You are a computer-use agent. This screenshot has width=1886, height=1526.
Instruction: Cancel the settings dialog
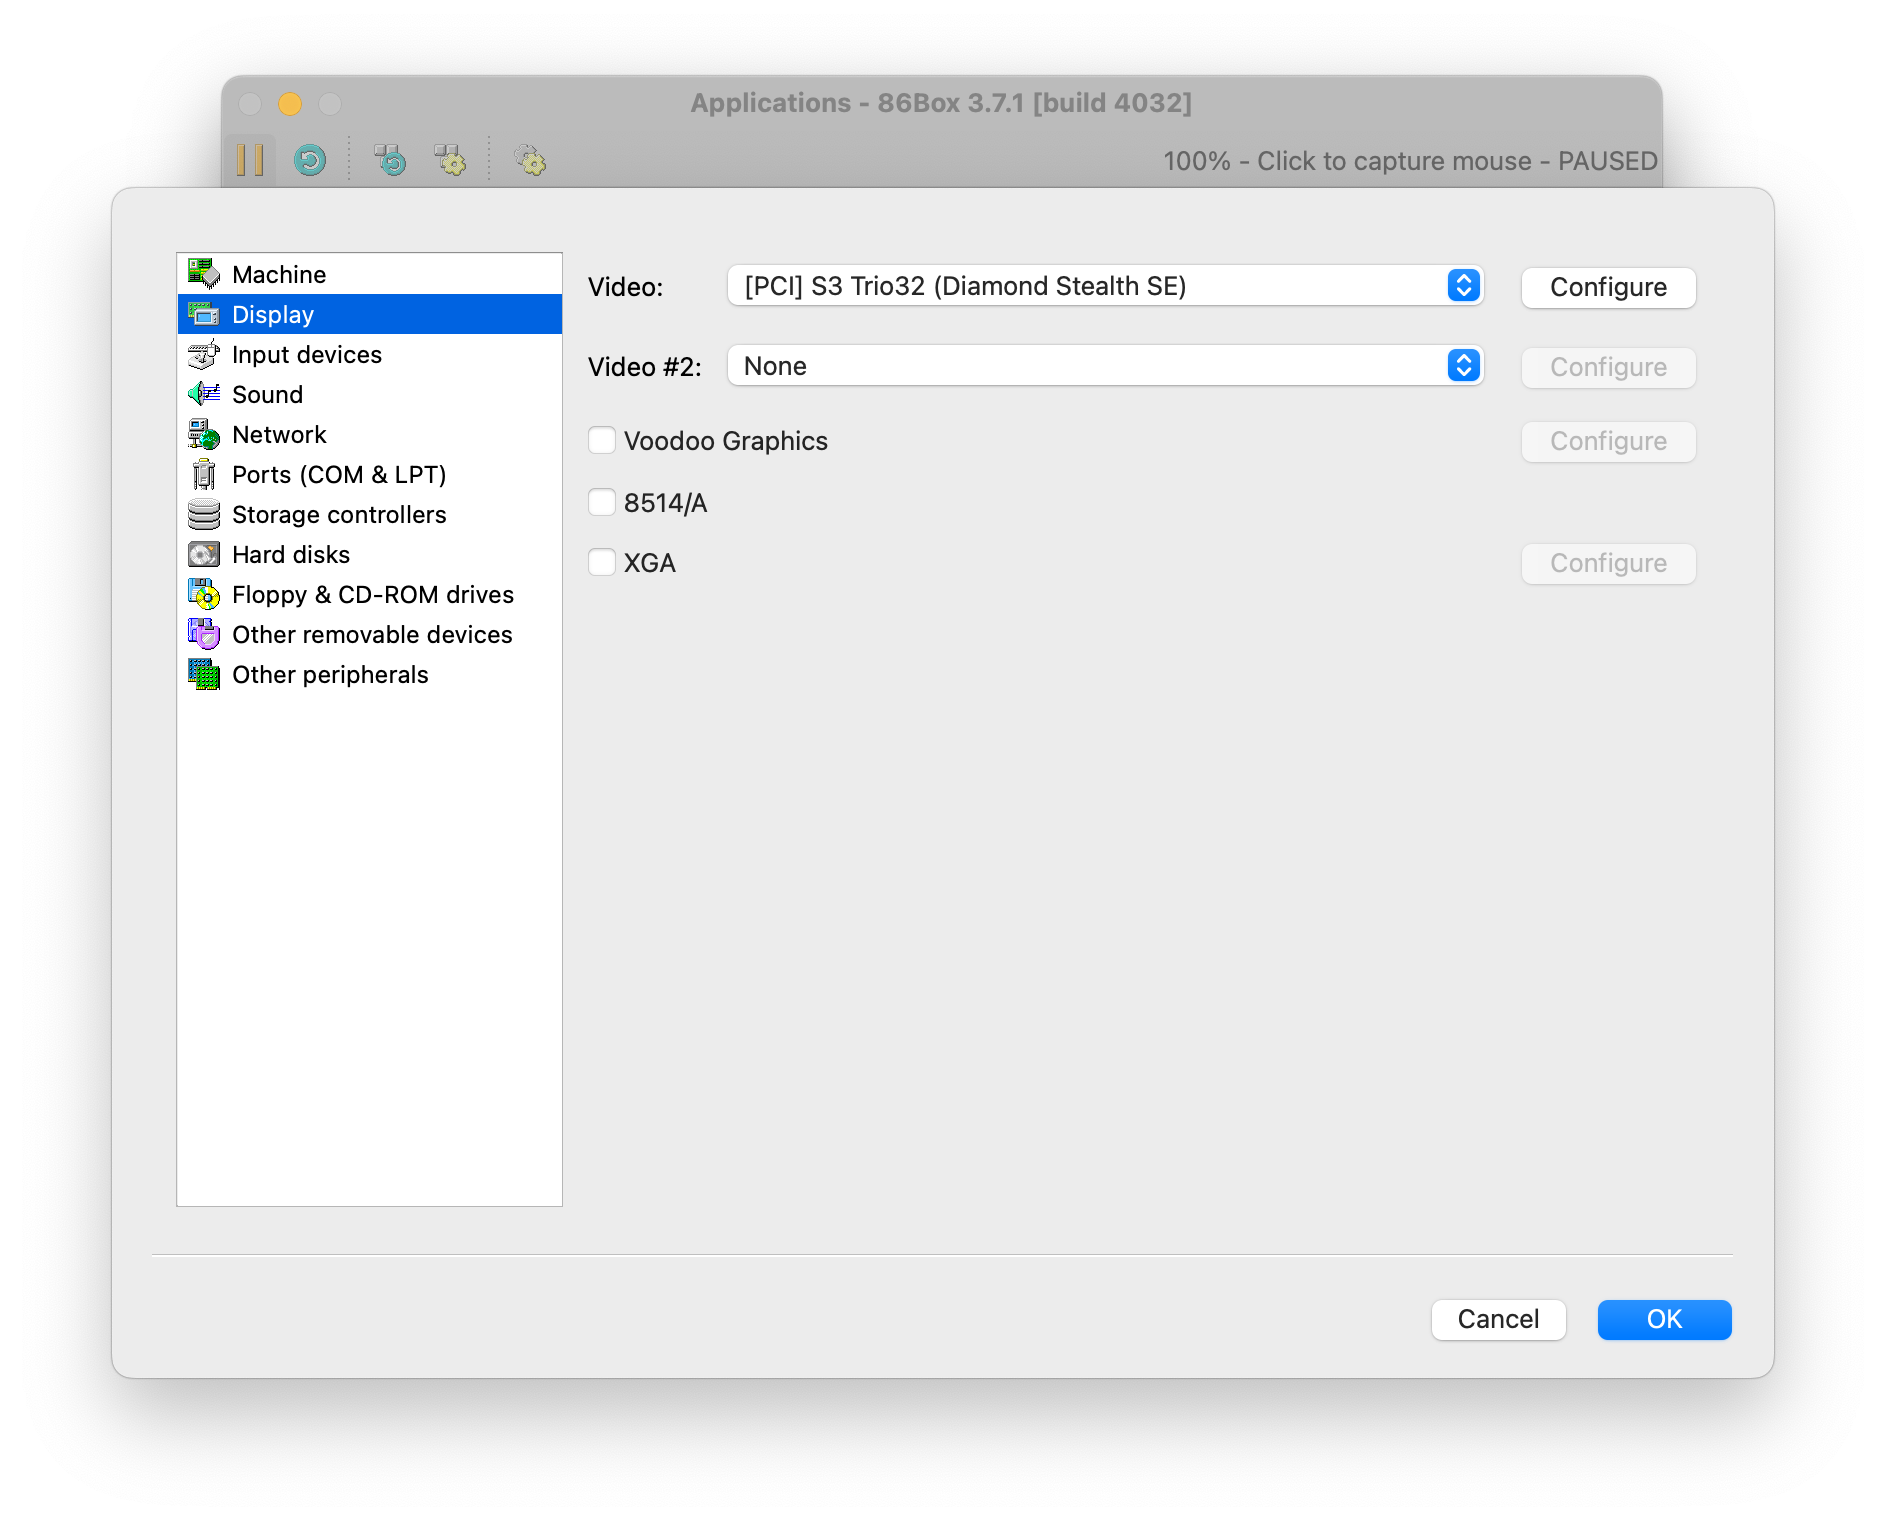(x=1498, y=1319)
